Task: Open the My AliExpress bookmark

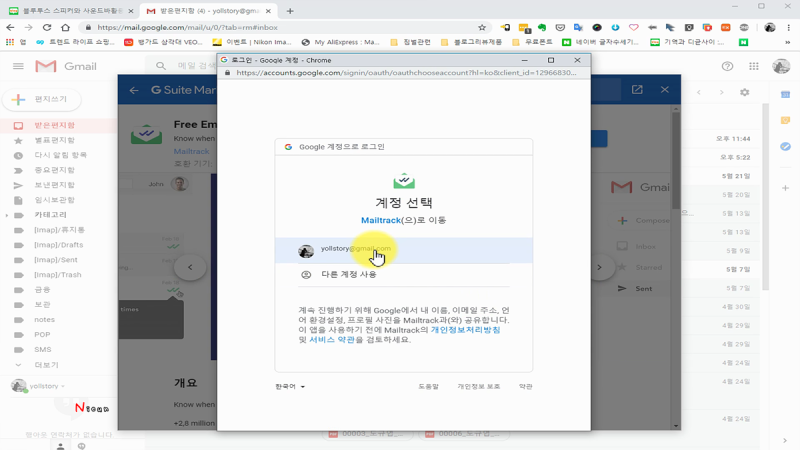Action: tap(340, 42)
